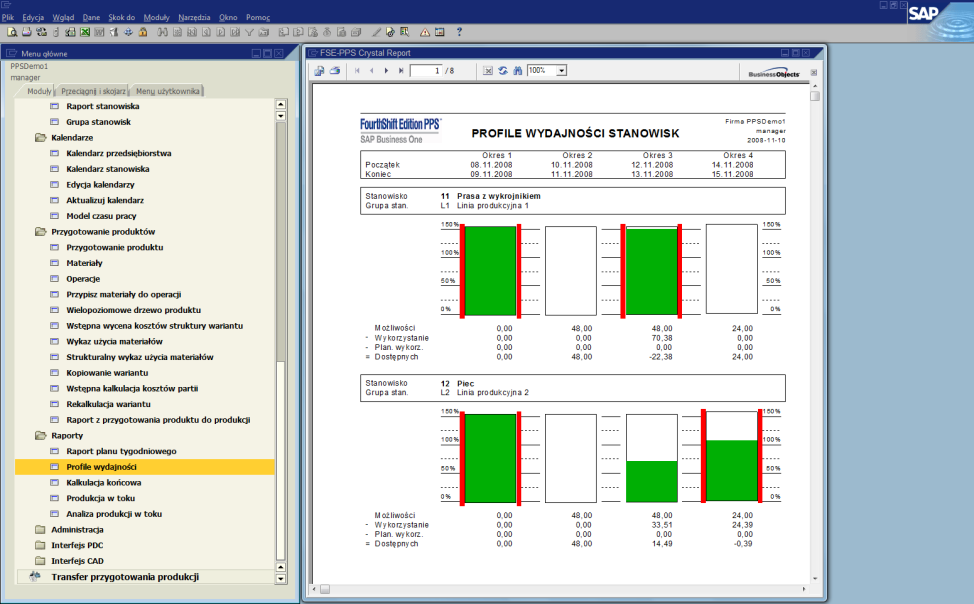Open Wielopoziomowe drzewo produktu

point(134,310)
